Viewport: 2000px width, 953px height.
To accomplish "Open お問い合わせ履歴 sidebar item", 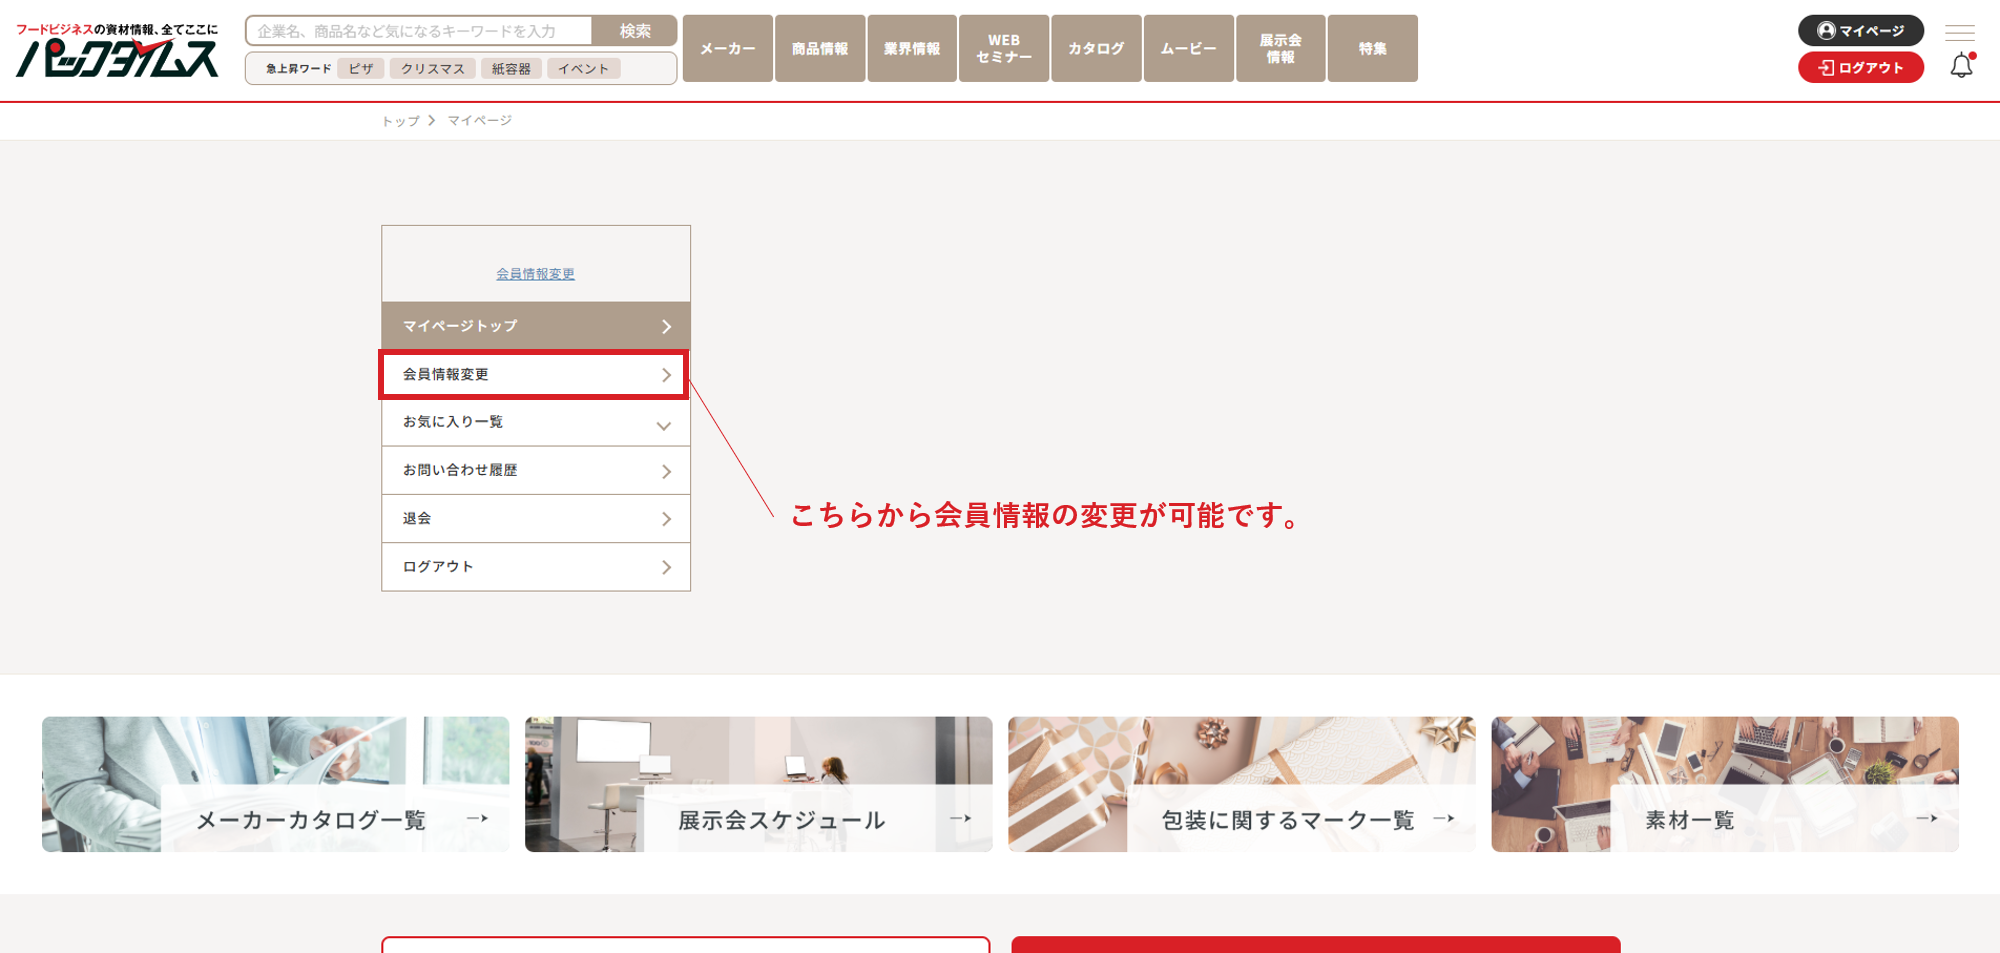I will (535, 471).
